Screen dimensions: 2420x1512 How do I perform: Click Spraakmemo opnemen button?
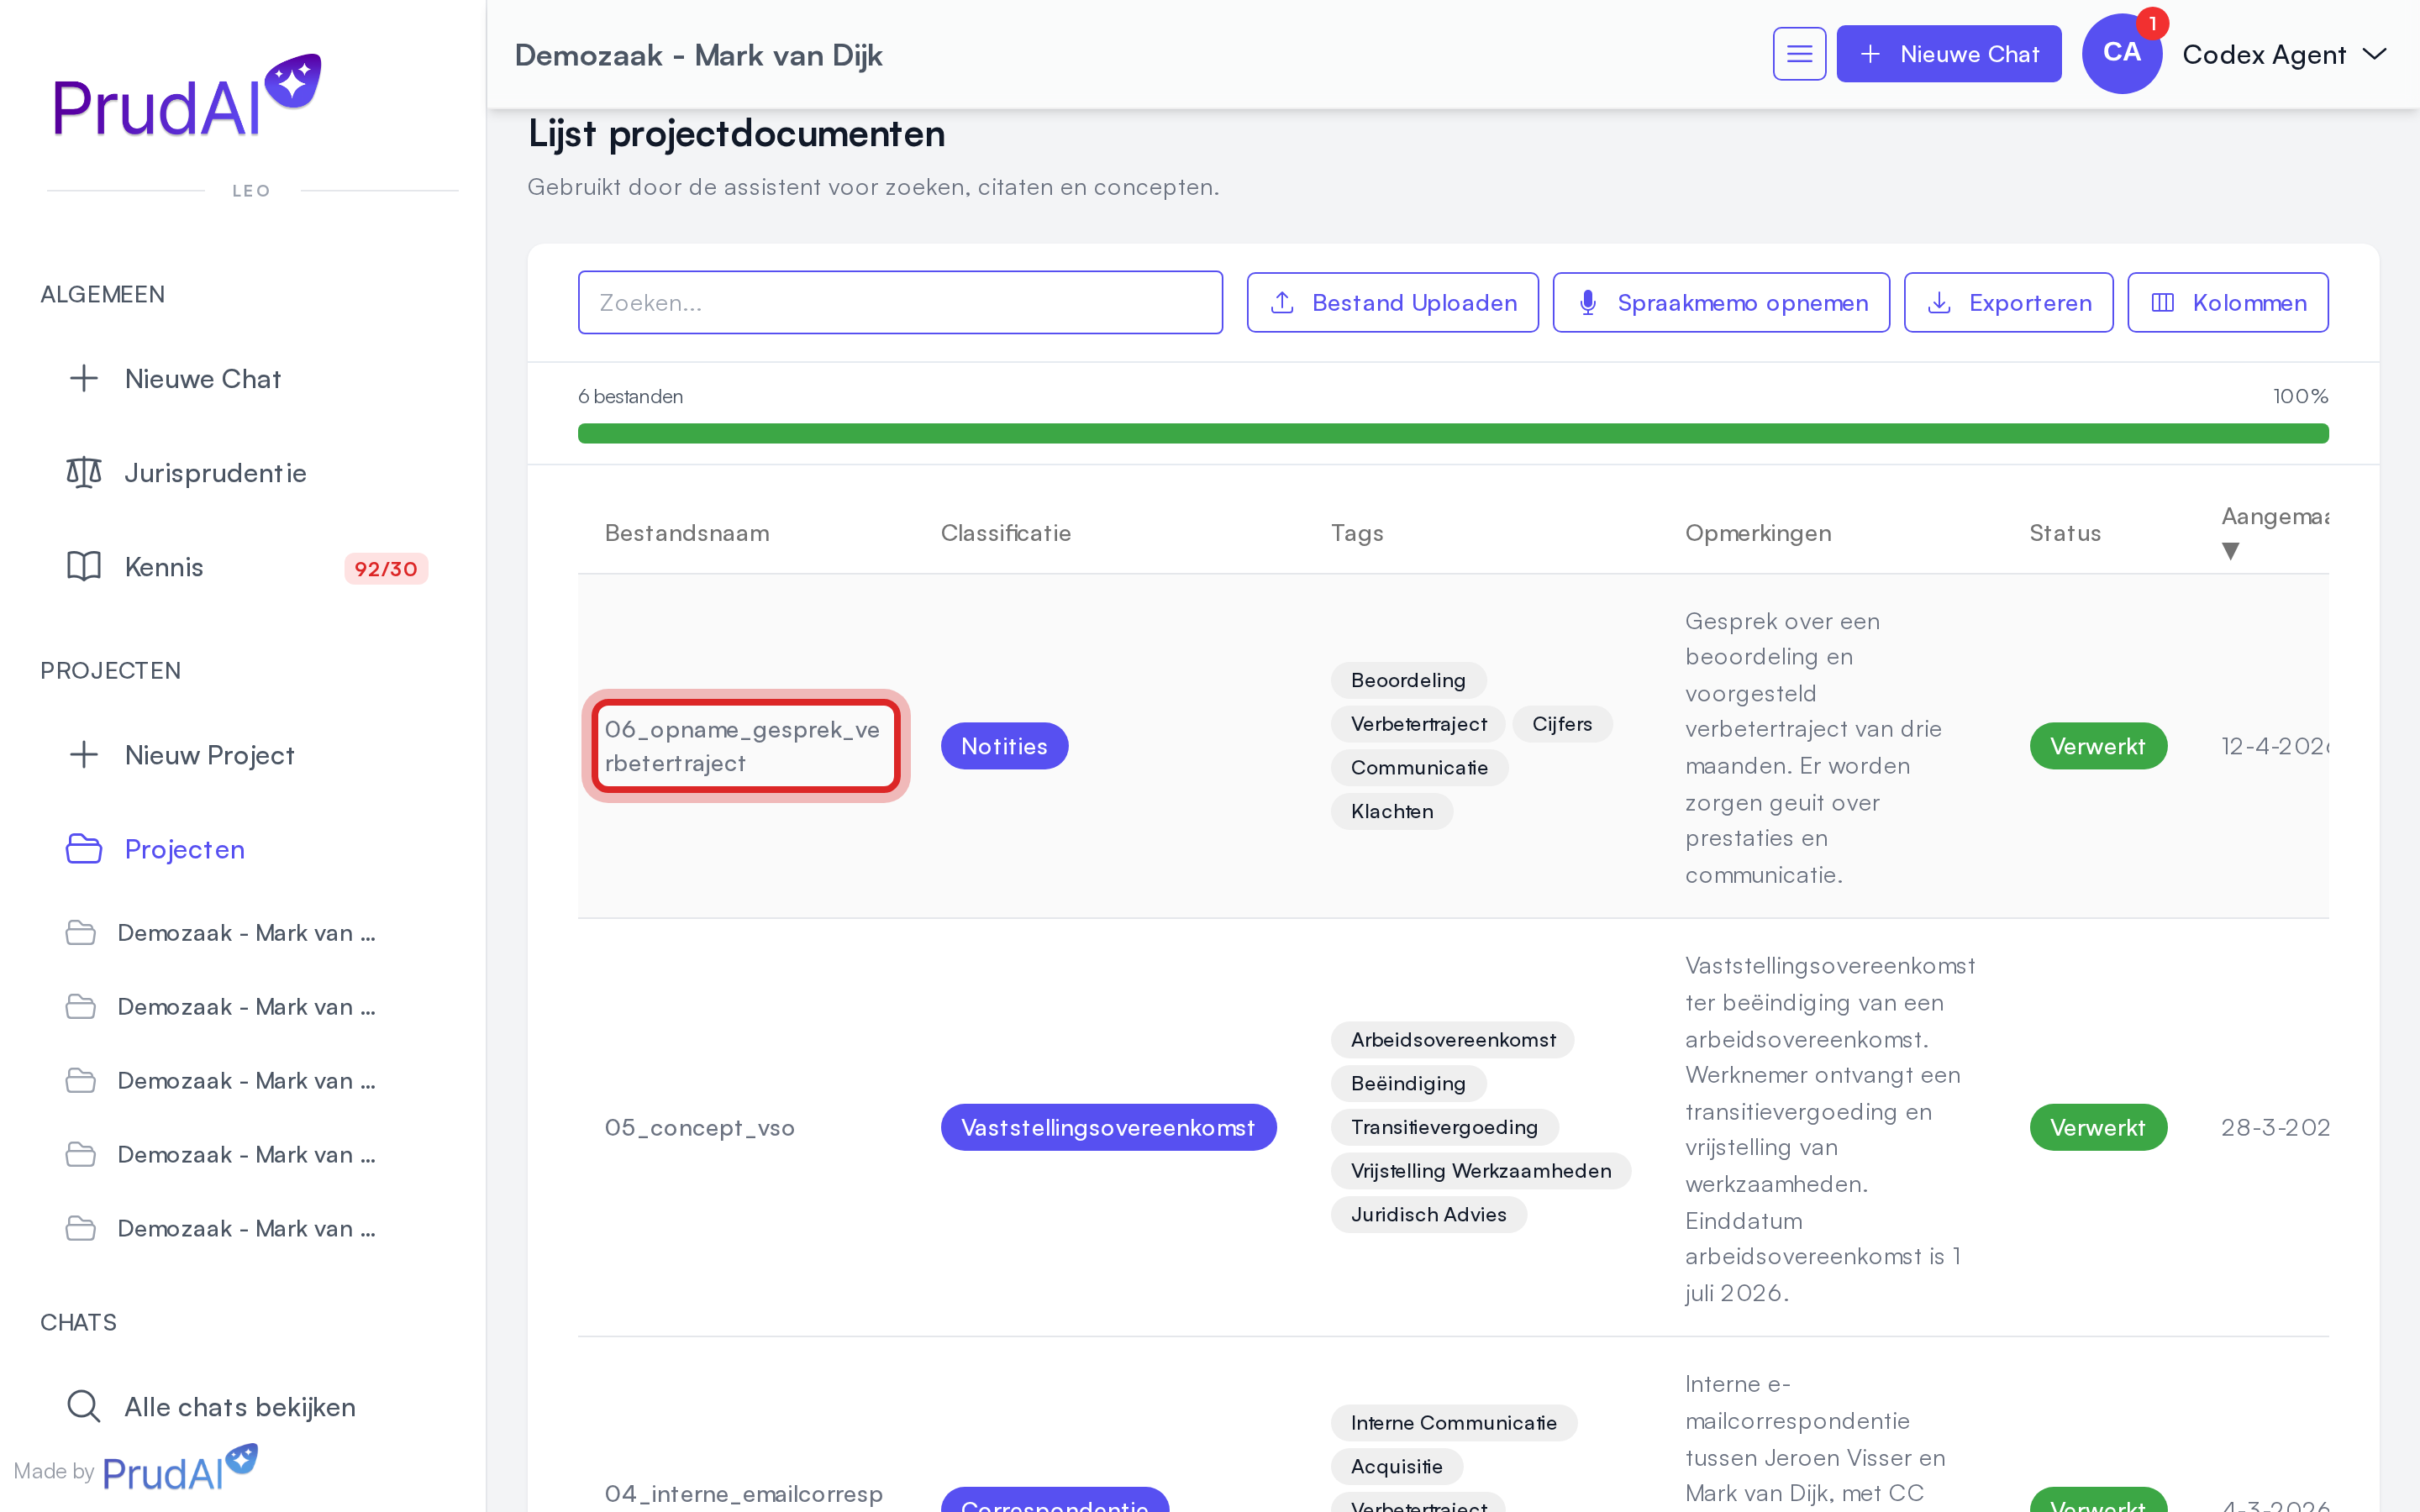1721,302
